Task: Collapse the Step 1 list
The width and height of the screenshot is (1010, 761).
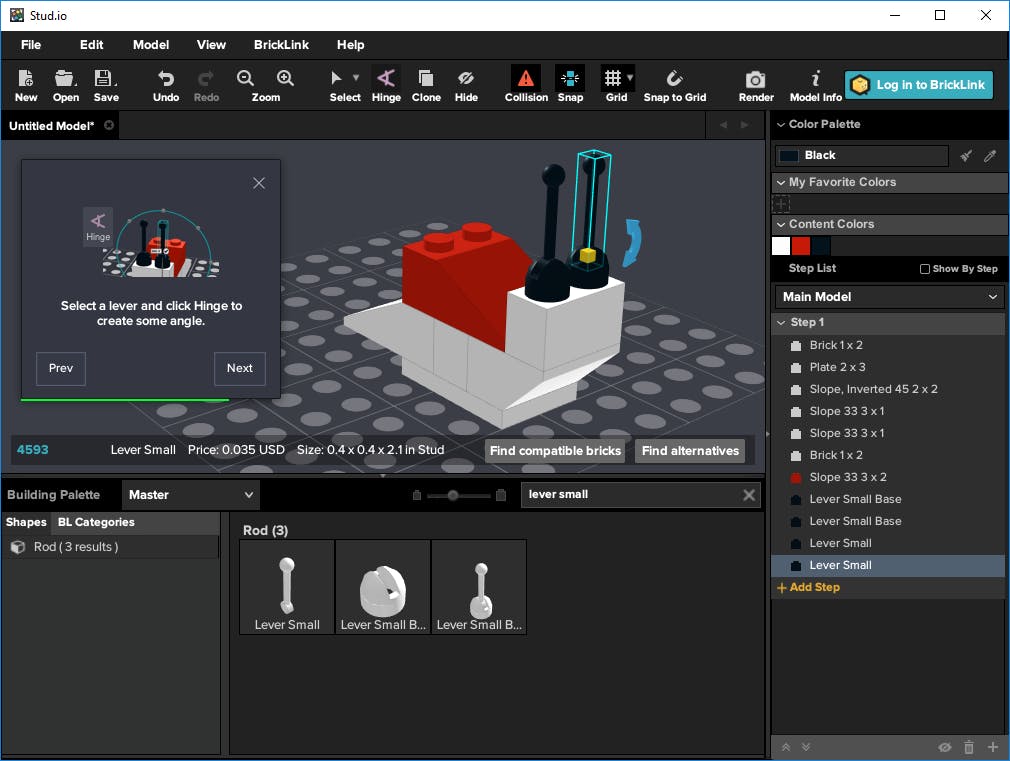Action: click(780, 323)
